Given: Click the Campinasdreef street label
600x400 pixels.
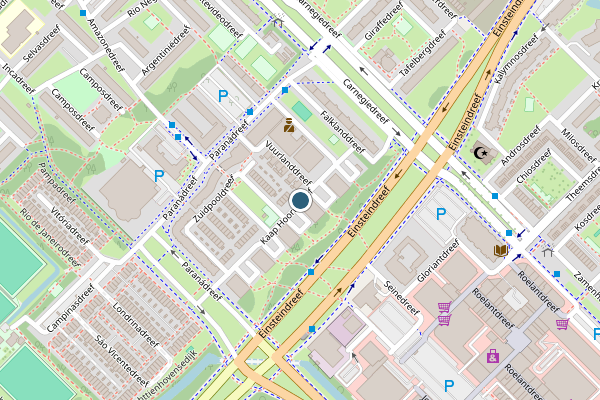Looking at the screenshot, I should [x=70, y=308].
